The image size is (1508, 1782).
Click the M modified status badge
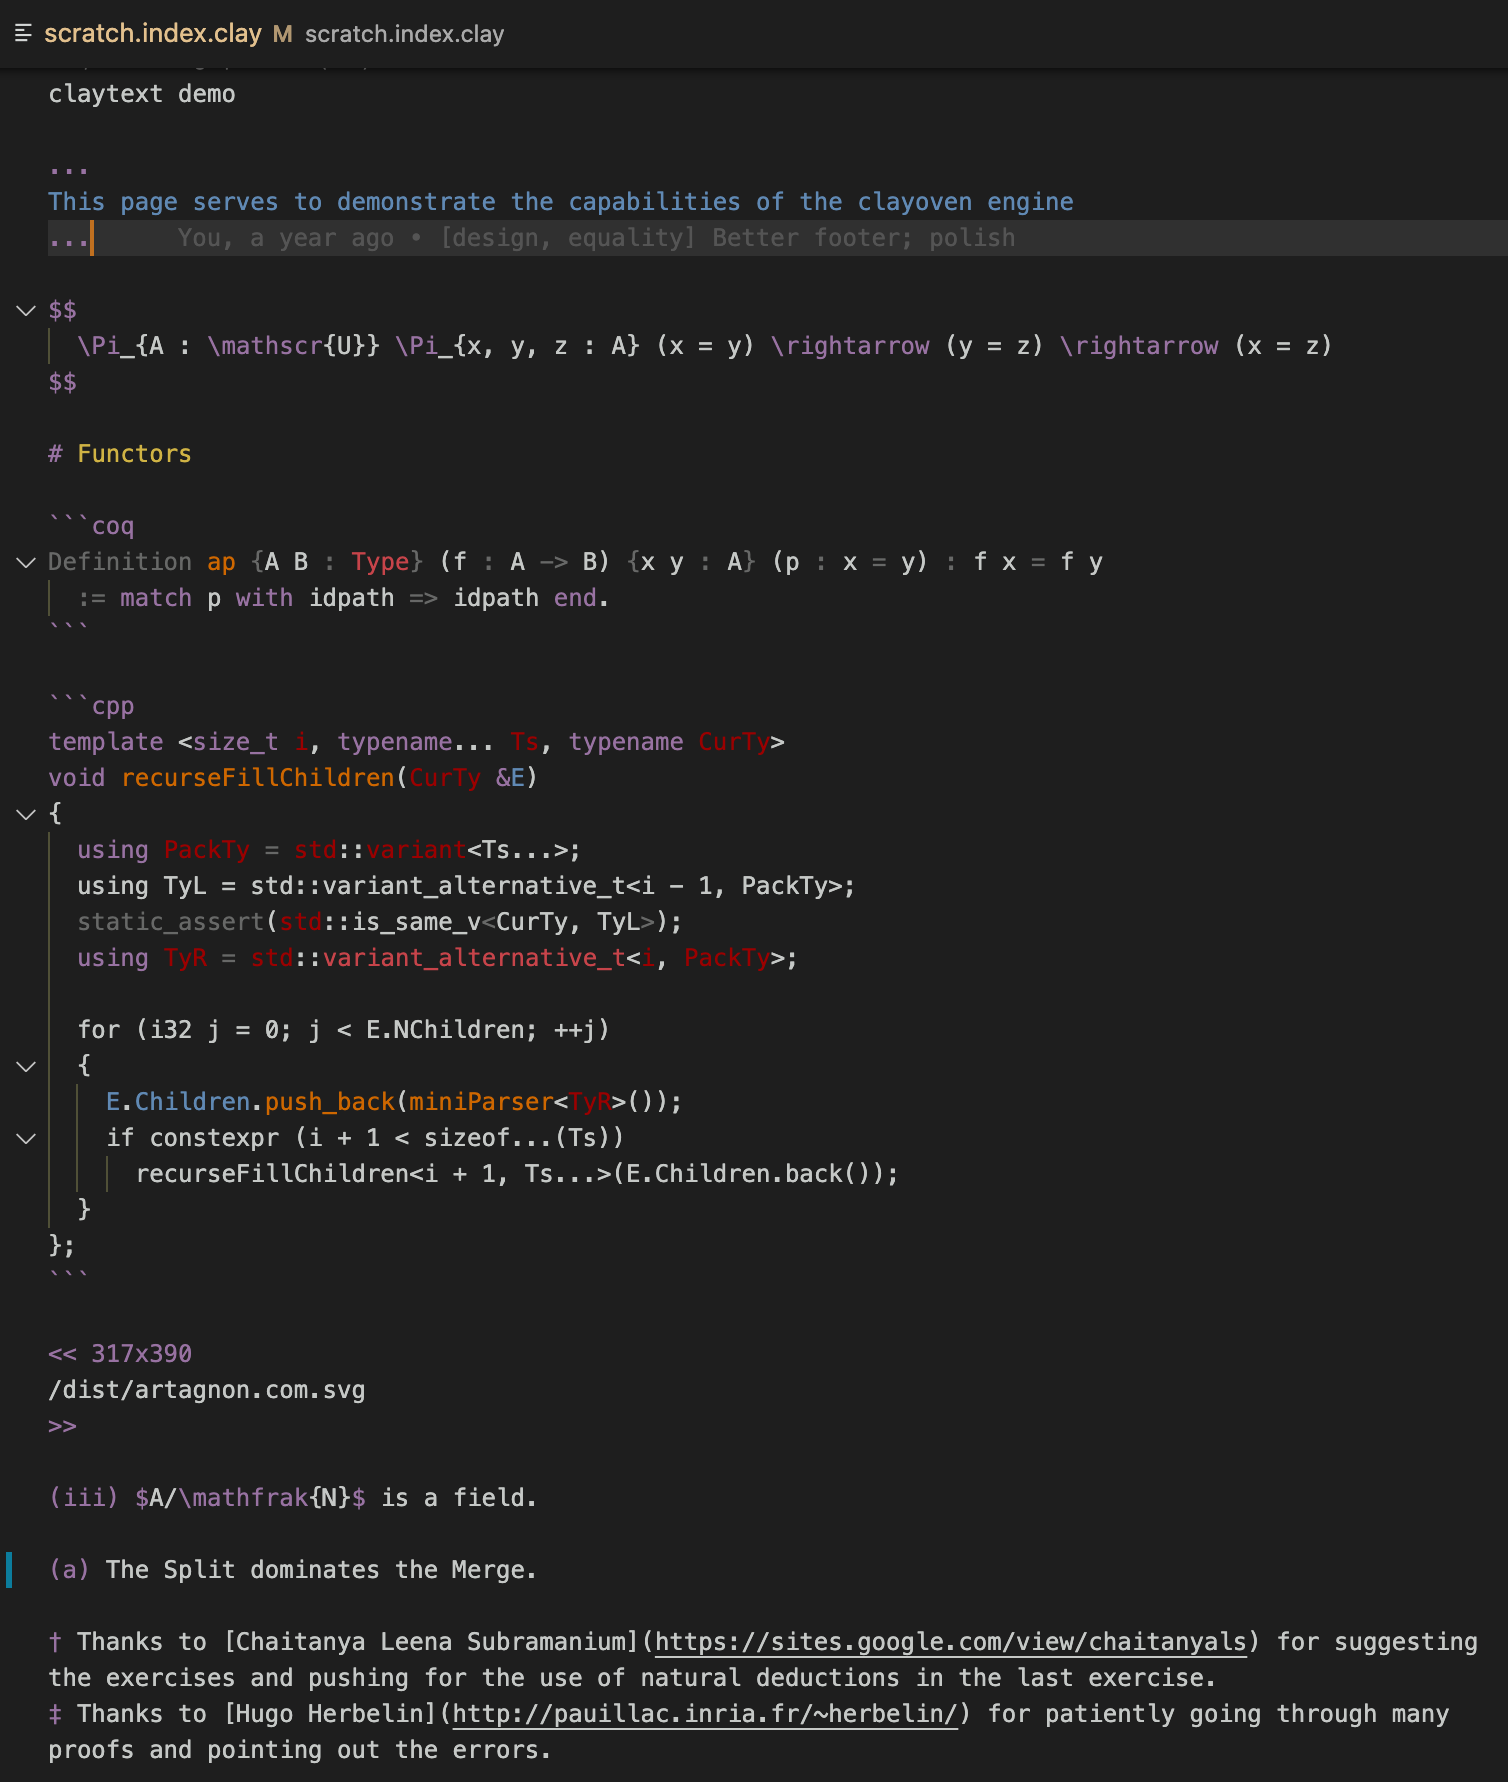pyautogui.click(x=282, y=34)
